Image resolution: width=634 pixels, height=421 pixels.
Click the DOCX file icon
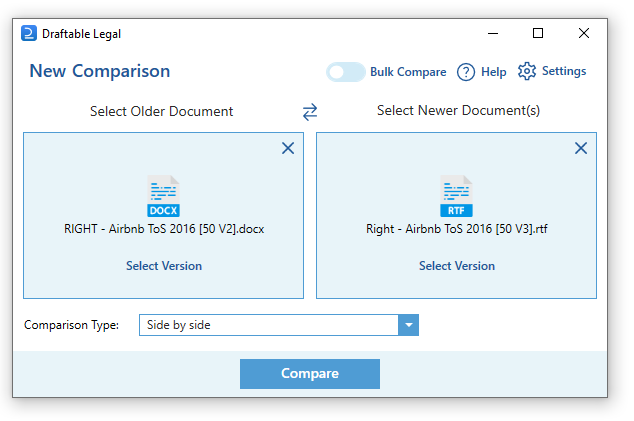163,196
